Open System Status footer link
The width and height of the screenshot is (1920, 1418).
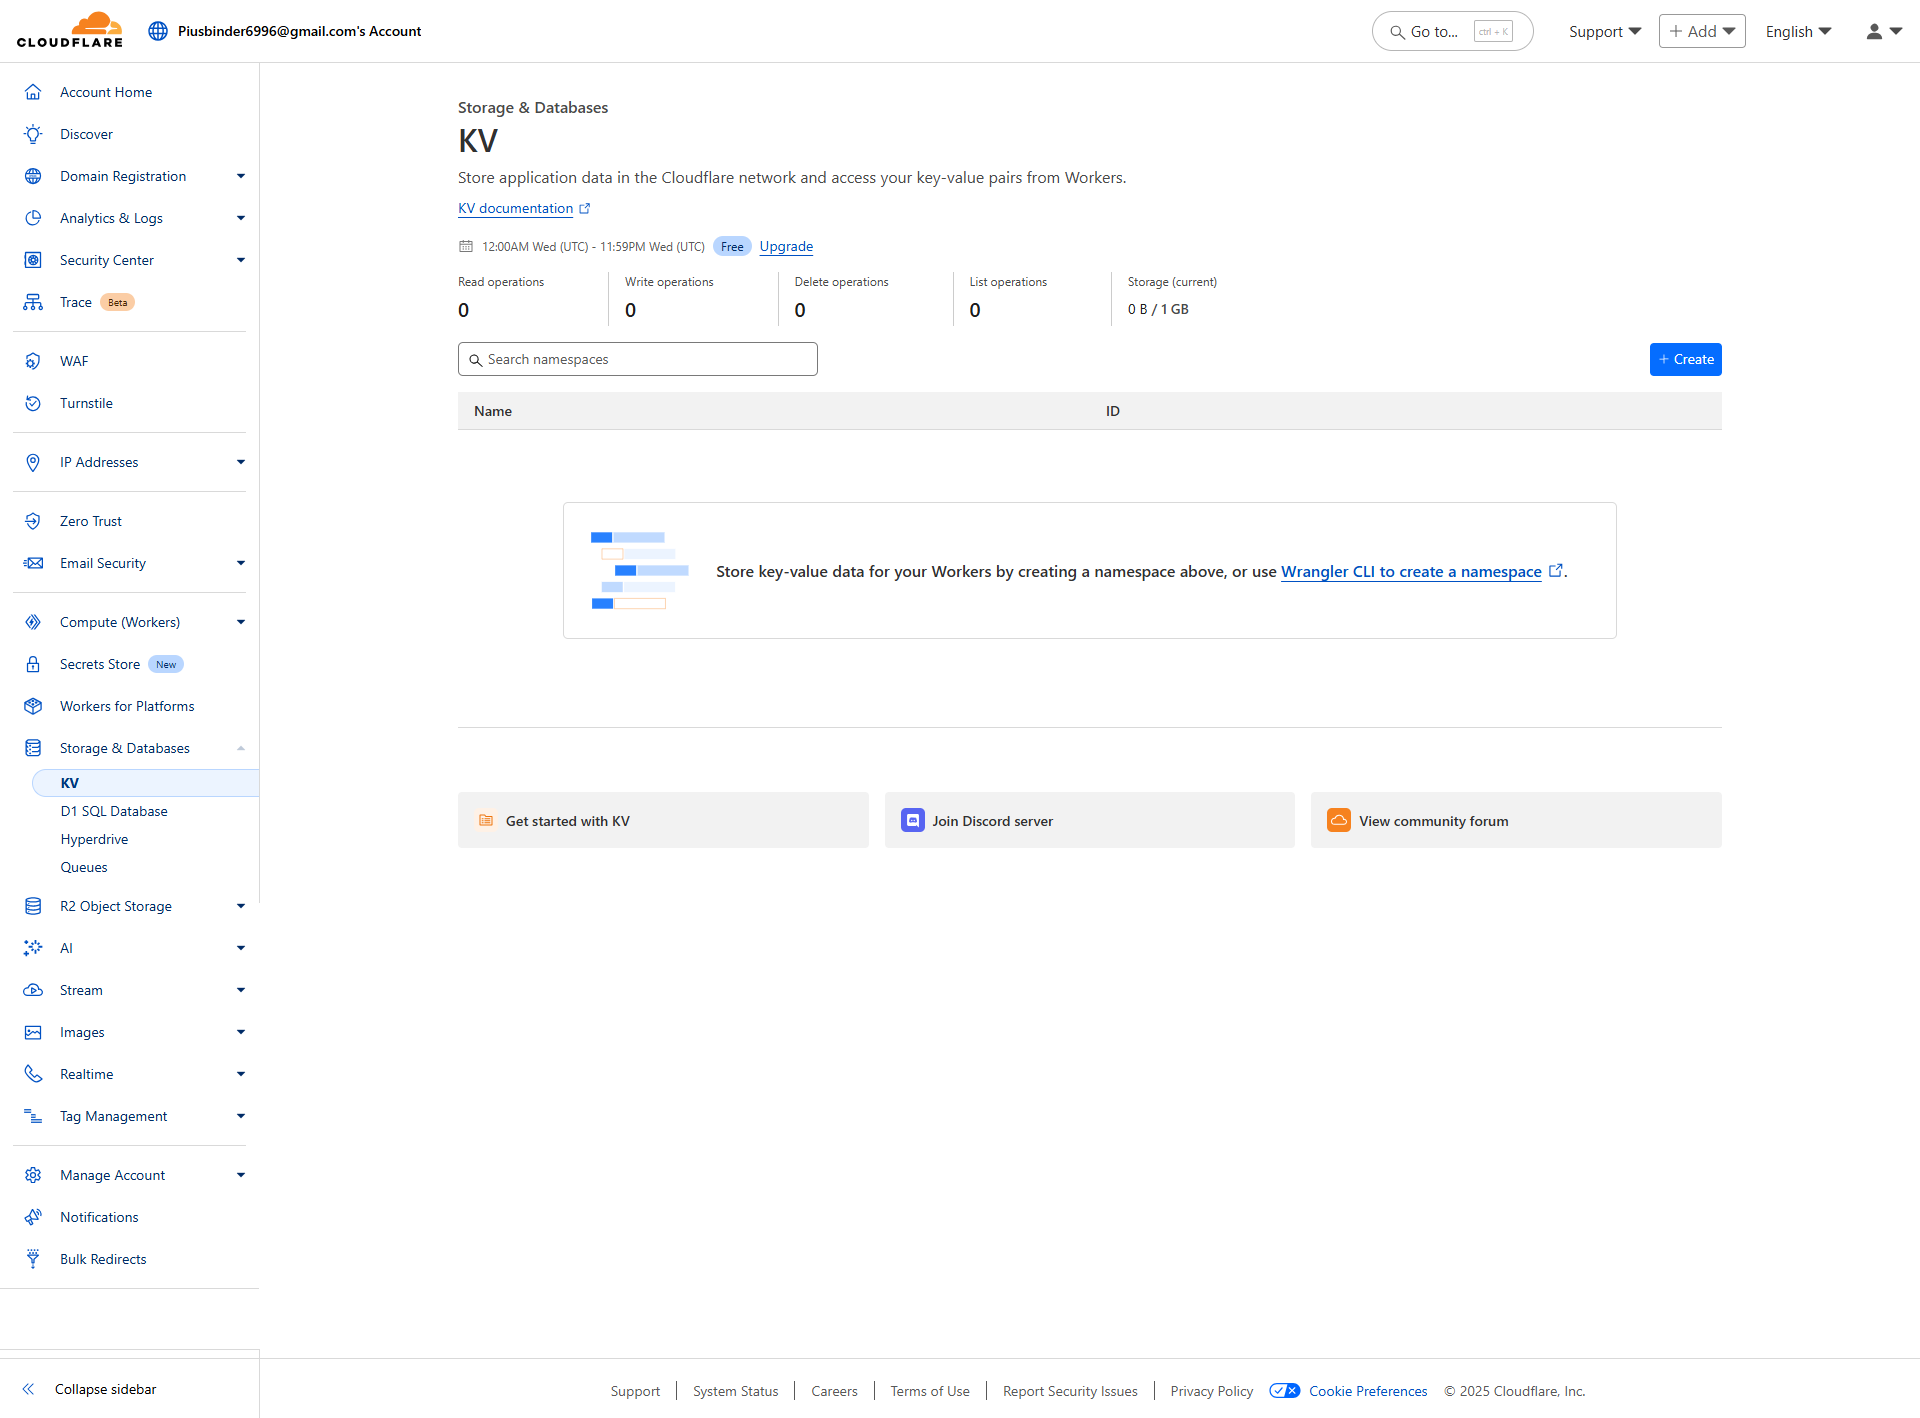[x=735, y=1391]
